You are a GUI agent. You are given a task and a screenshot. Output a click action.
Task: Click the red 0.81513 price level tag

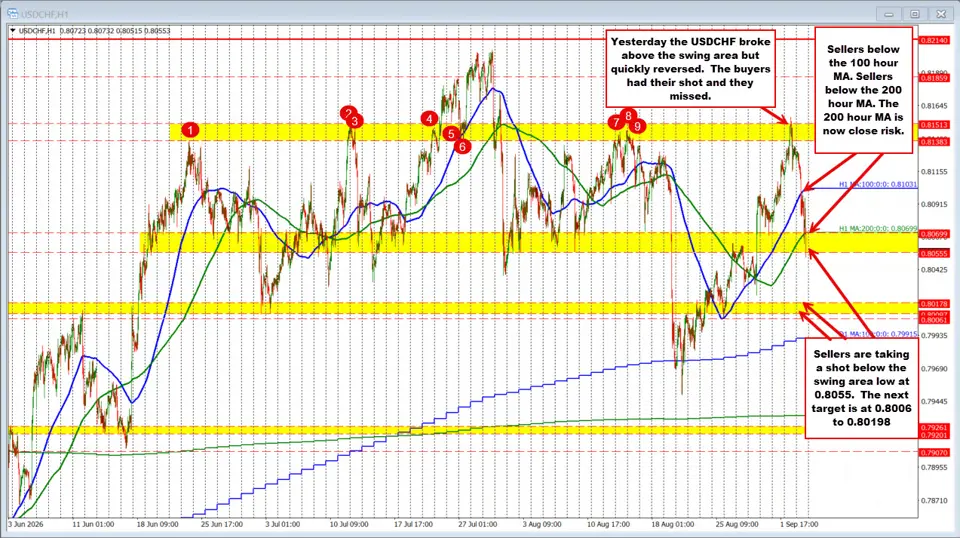click(x=934, y=125)
